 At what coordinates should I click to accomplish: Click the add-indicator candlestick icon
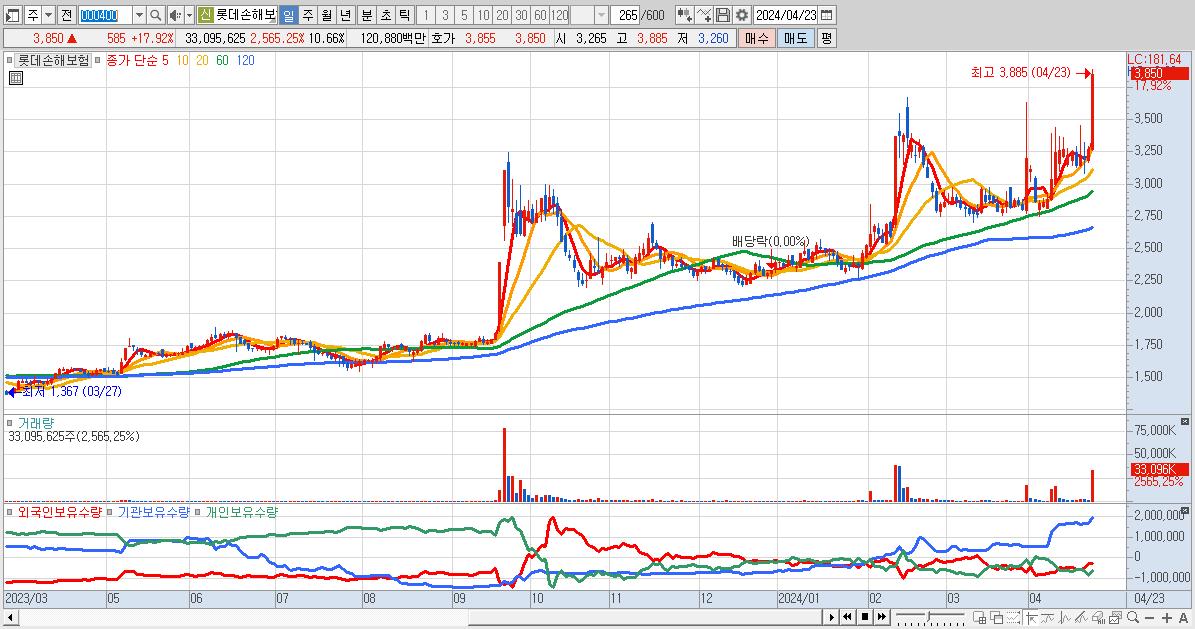point(684,14)
